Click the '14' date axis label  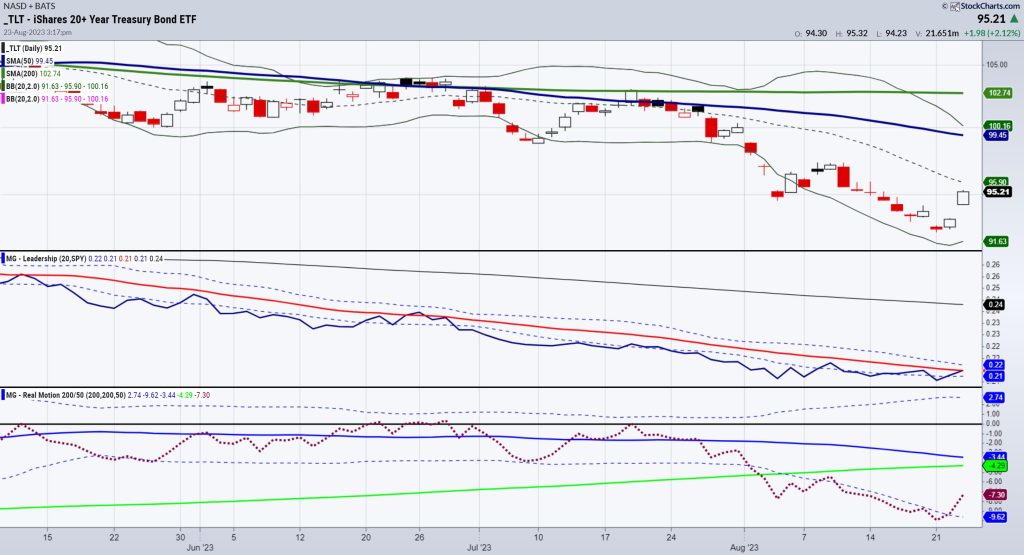tap(871, 537)
